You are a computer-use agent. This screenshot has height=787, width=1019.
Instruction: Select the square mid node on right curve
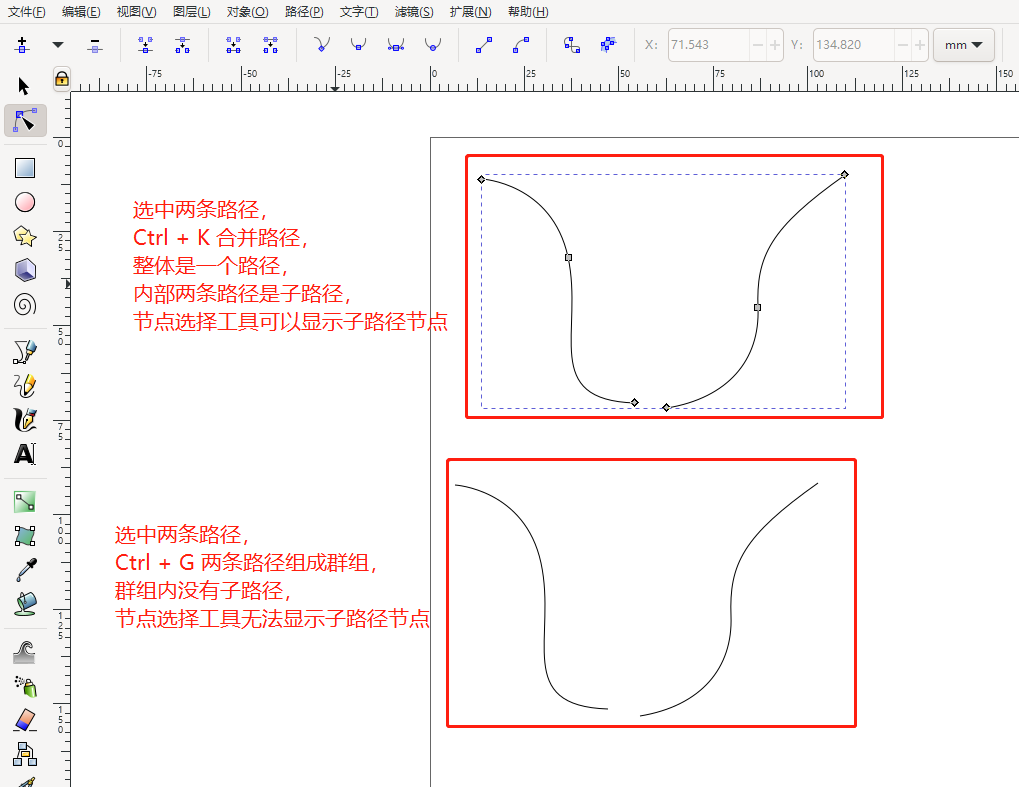pos(757,307)
